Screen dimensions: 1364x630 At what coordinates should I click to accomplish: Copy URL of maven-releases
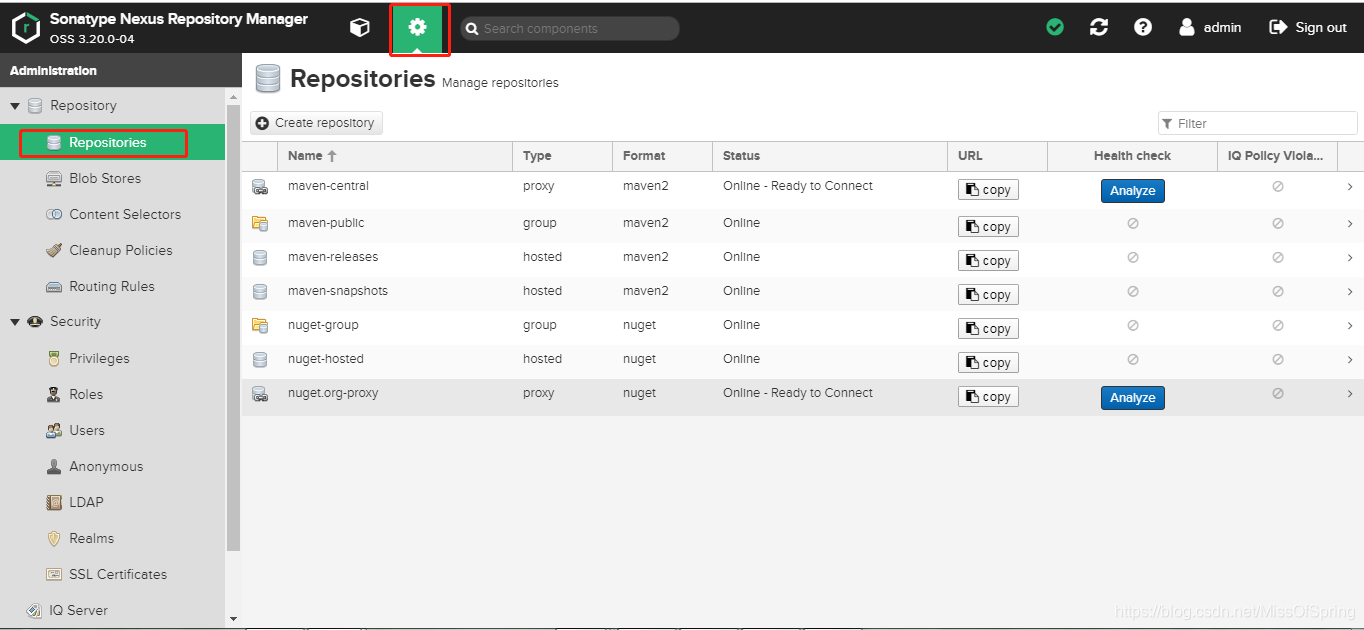point(988,261)
